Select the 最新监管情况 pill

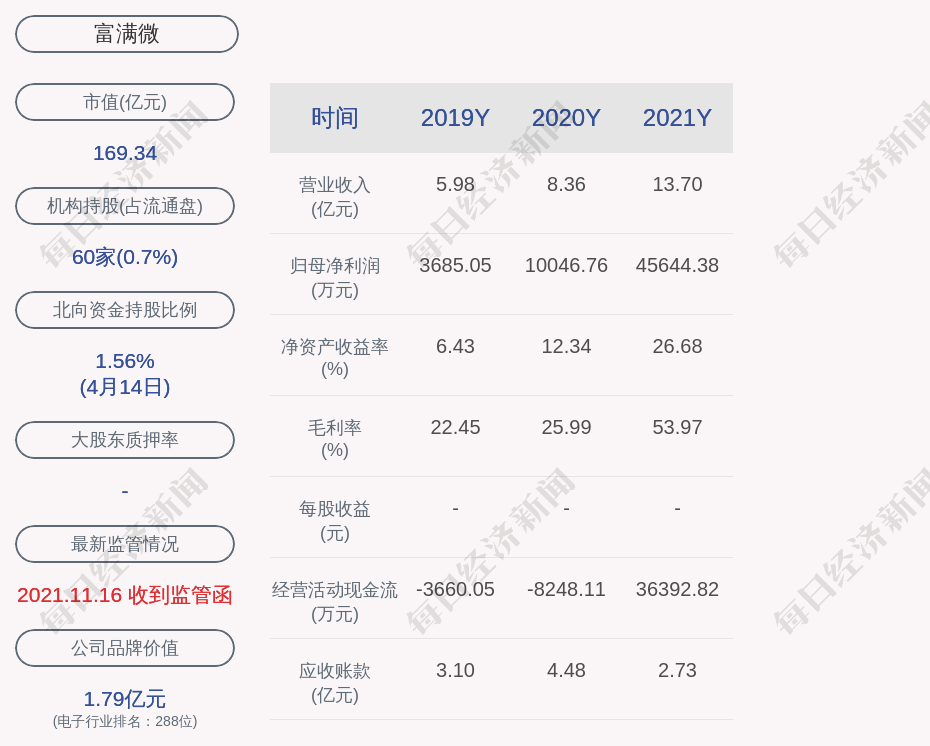(x=125, y=544)
